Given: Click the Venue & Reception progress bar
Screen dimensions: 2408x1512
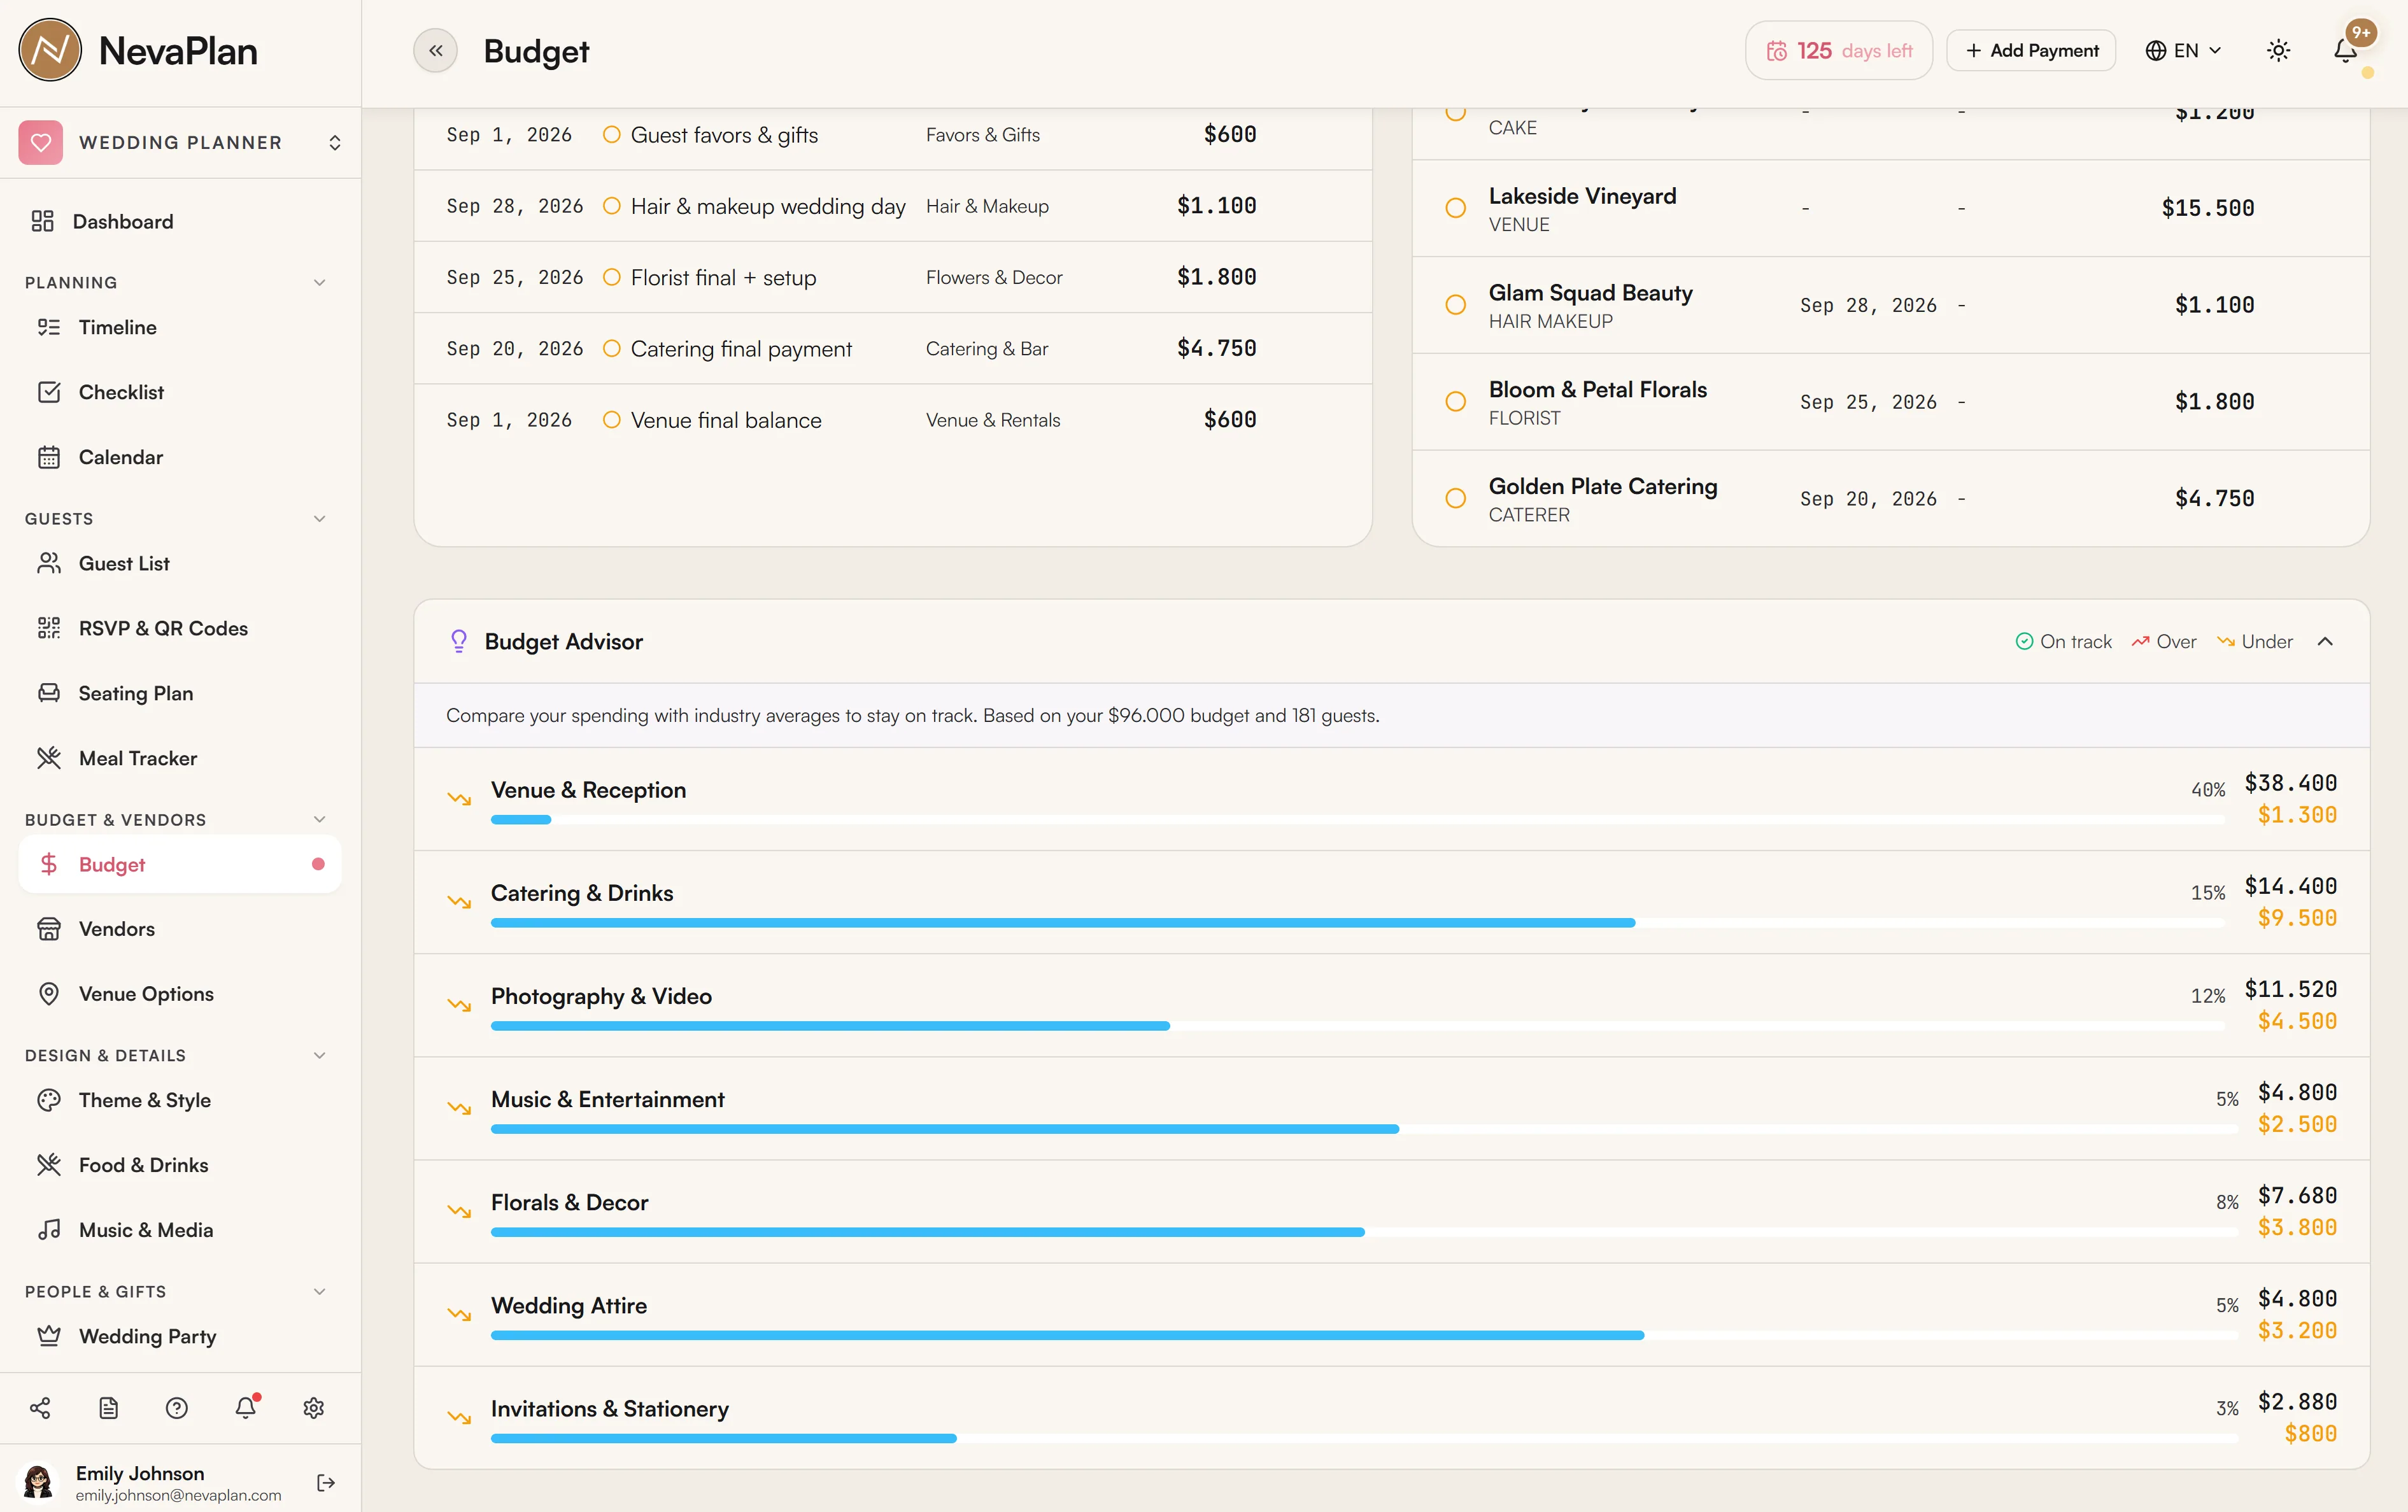Looking at the screenshot, I should click(1358, 820).
